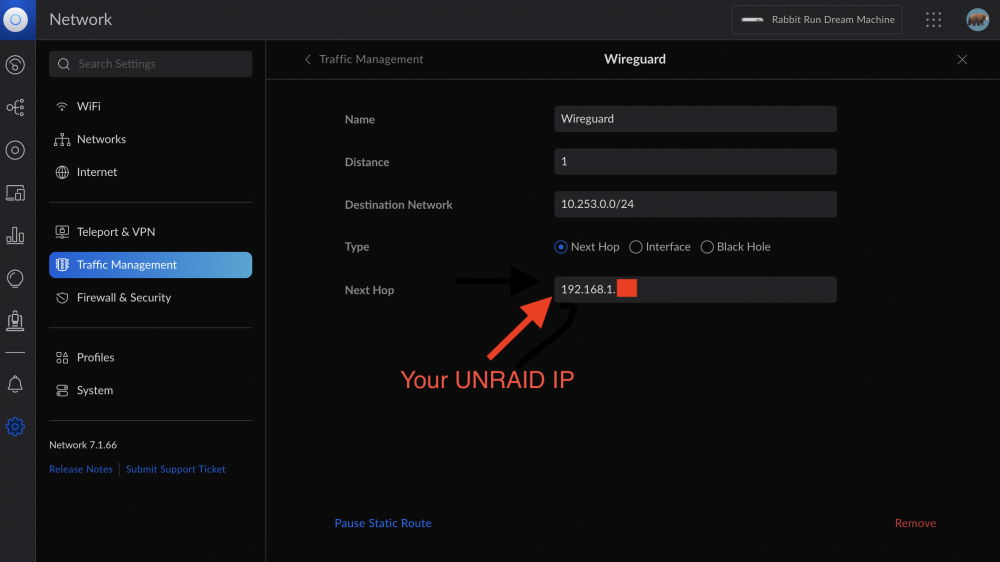Viewport: 1000px width, 562px height.
Task: Select Traffic Management menu item
Action: point(151,265)
